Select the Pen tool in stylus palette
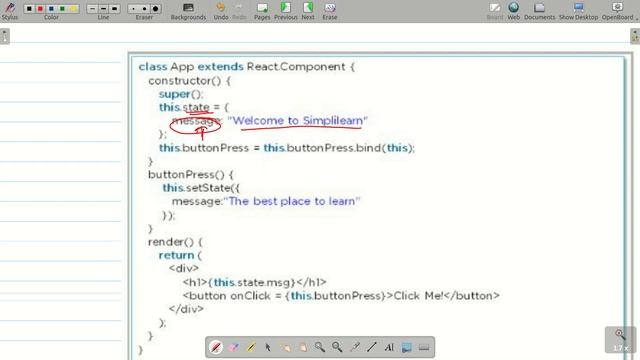The width and height of the screenshot is (640, 360). point(216,347)
